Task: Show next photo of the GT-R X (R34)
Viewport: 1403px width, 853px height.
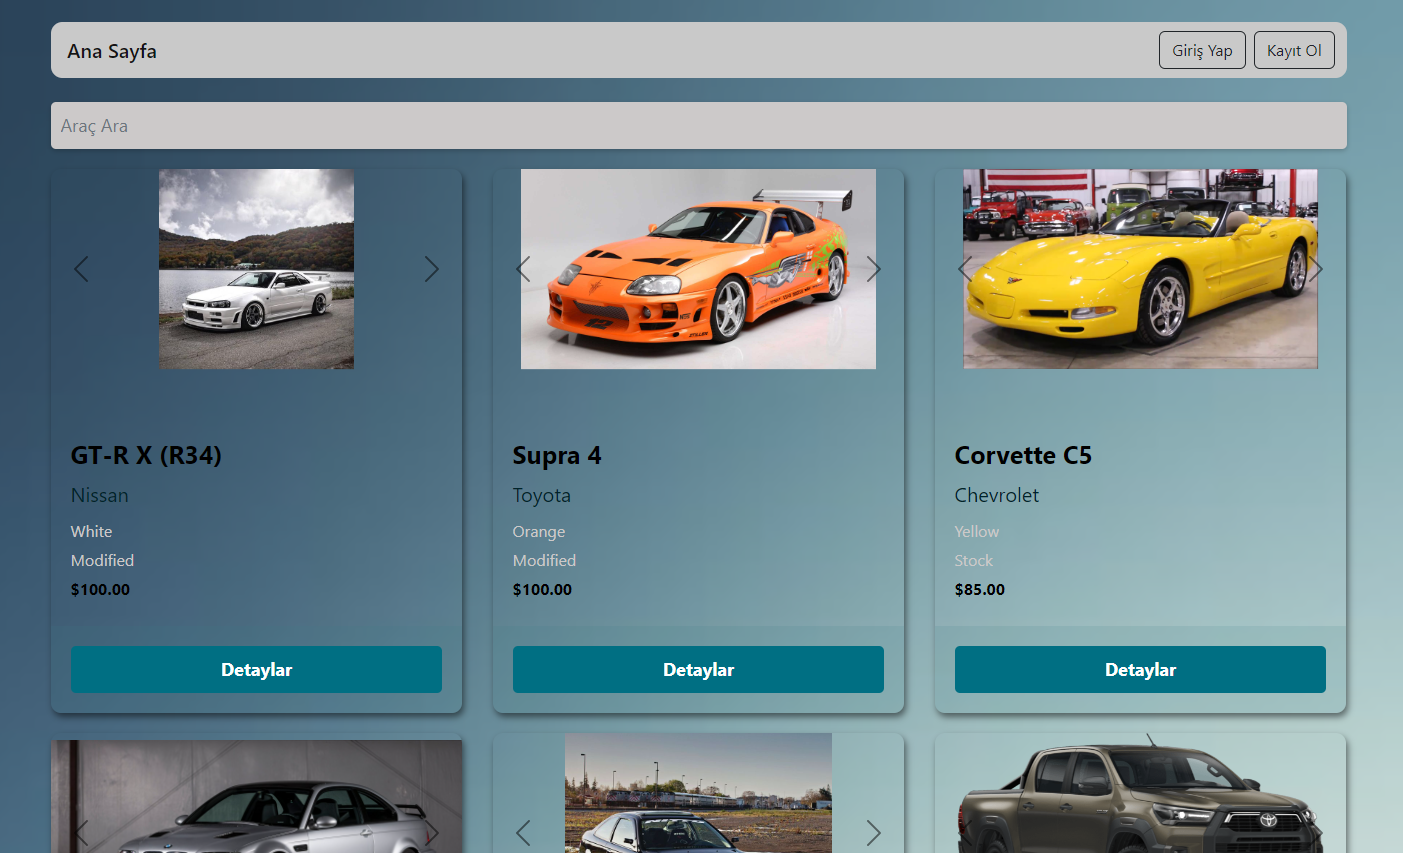Action: click(x=431, y=269)
